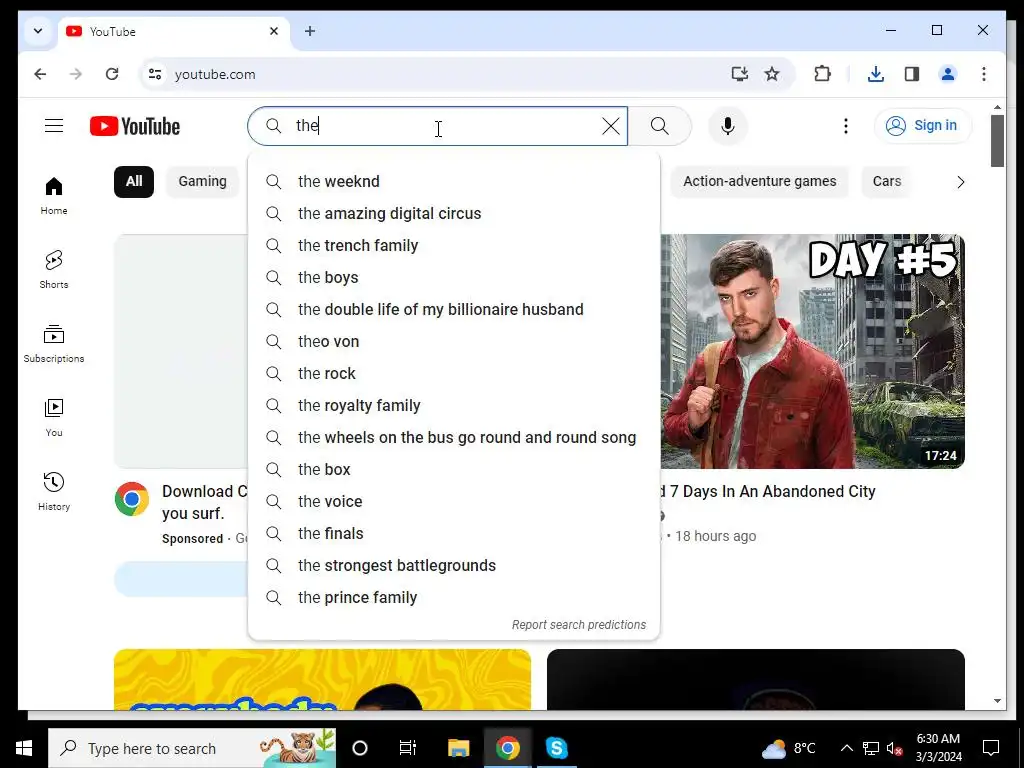This screenshot has width=1024, height=768.
Task: Choose suggestion "the box"
Action: pyautogui.click(x=454, y=470)
